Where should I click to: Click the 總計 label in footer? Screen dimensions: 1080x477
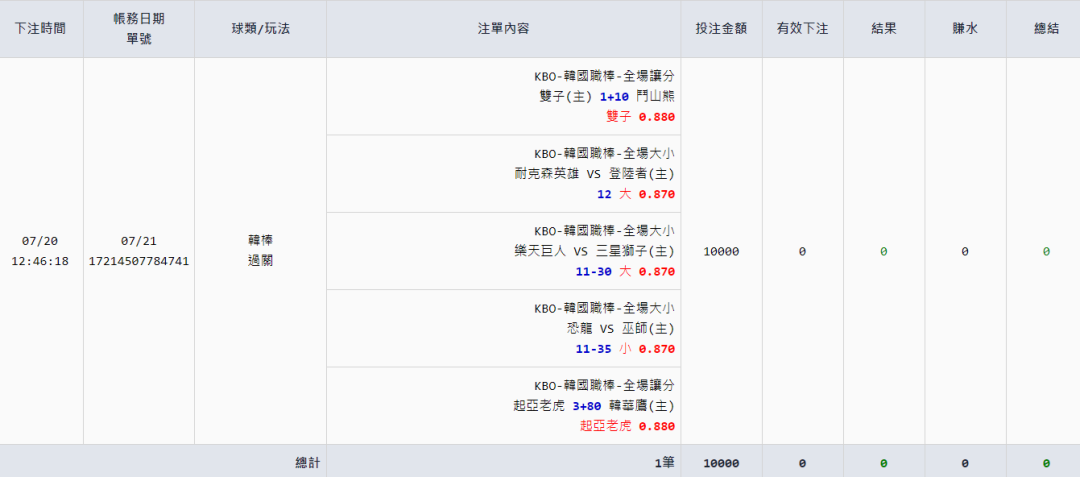click(309, 463)
